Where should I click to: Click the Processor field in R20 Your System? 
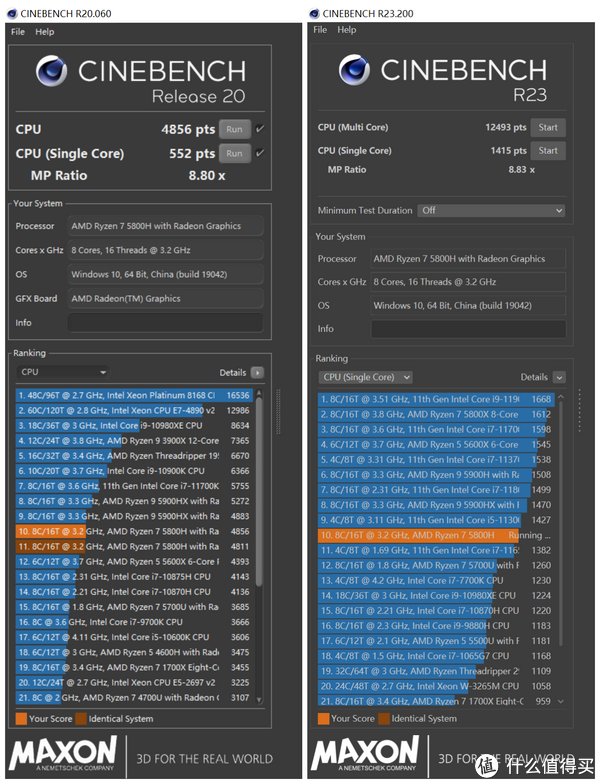(x=165, y=226)
